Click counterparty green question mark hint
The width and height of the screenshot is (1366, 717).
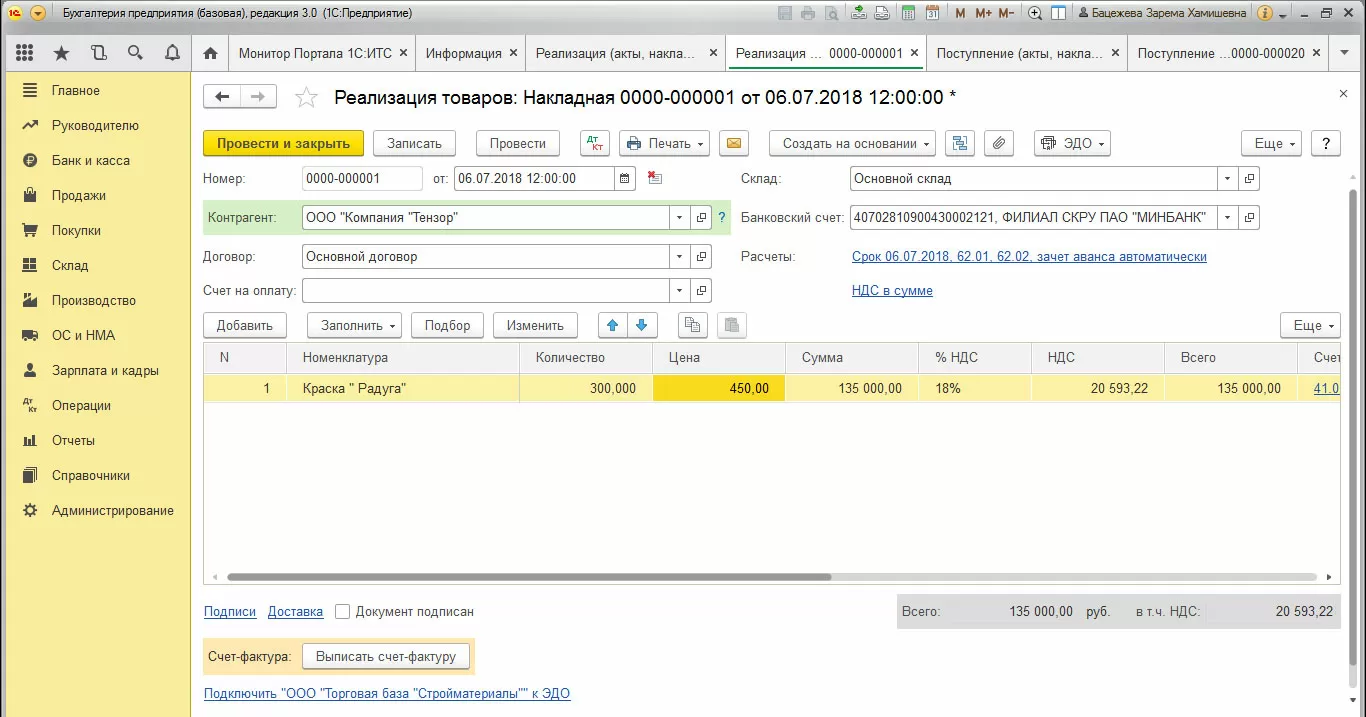[722, 217]
